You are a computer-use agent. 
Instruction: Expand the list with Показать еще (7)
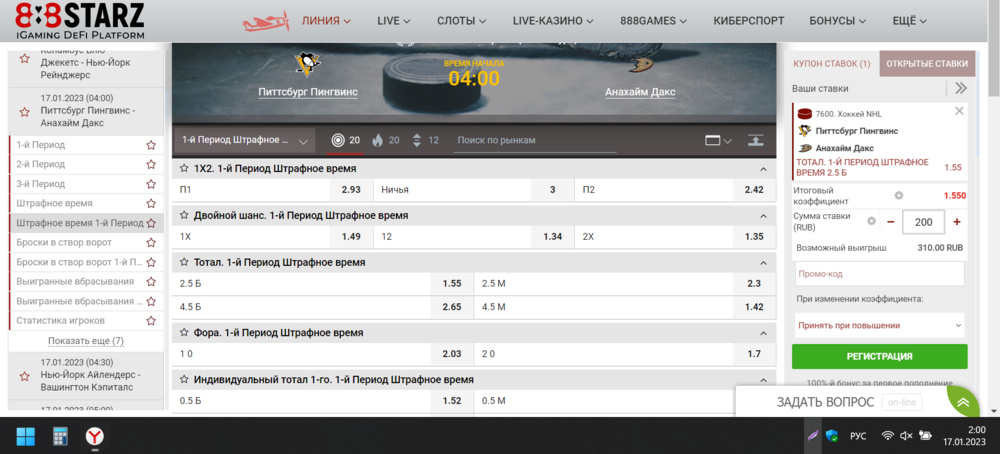pyautogui.click(x=86, y=341)
